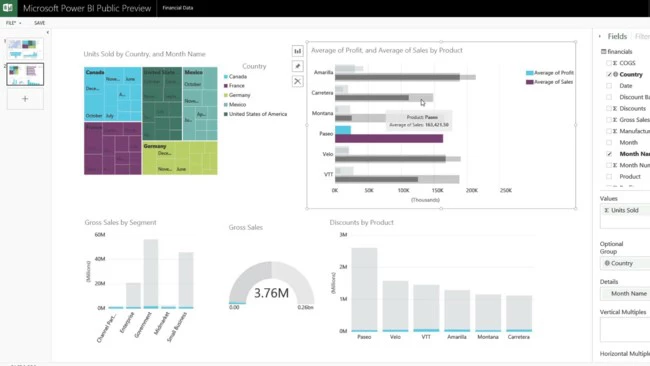Select the first page thumbnail
This screenshot has height=366, width=650.
pyautogui.click(x=25, y=49)
